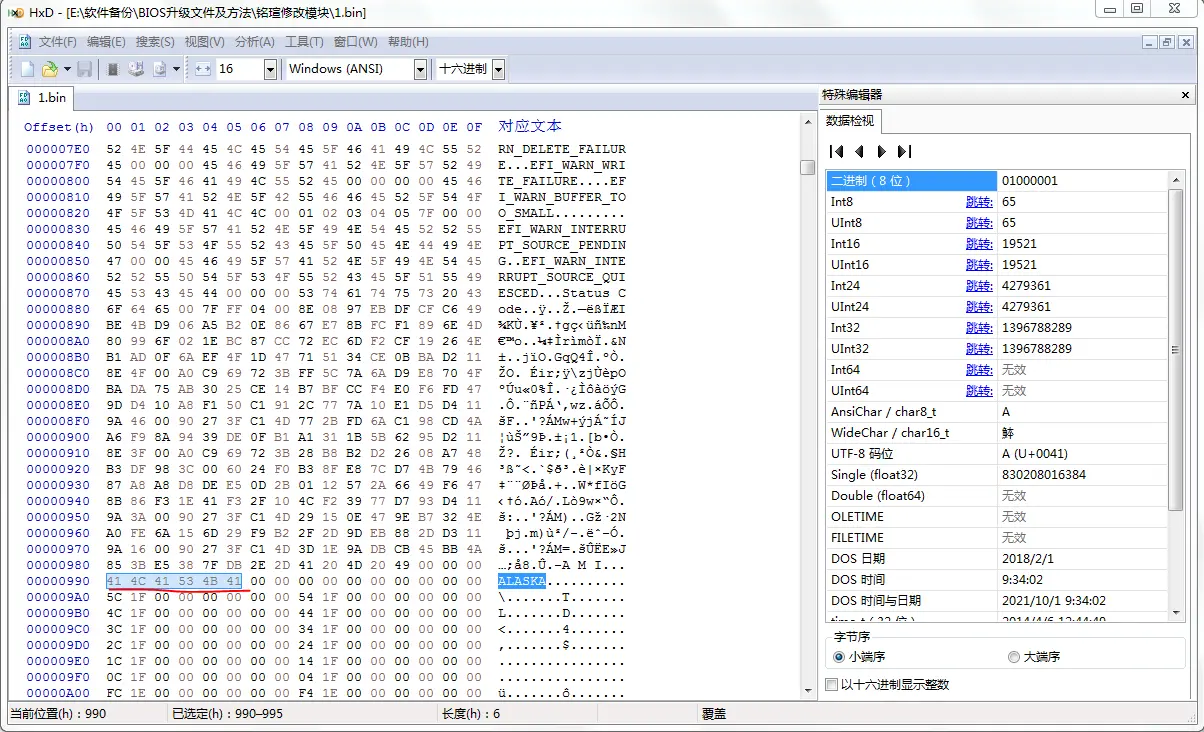Click 跳转 link in the UInt8 row
This screenshot has height=732, width=1204.
pyautogui.click(x=979, y=223)
